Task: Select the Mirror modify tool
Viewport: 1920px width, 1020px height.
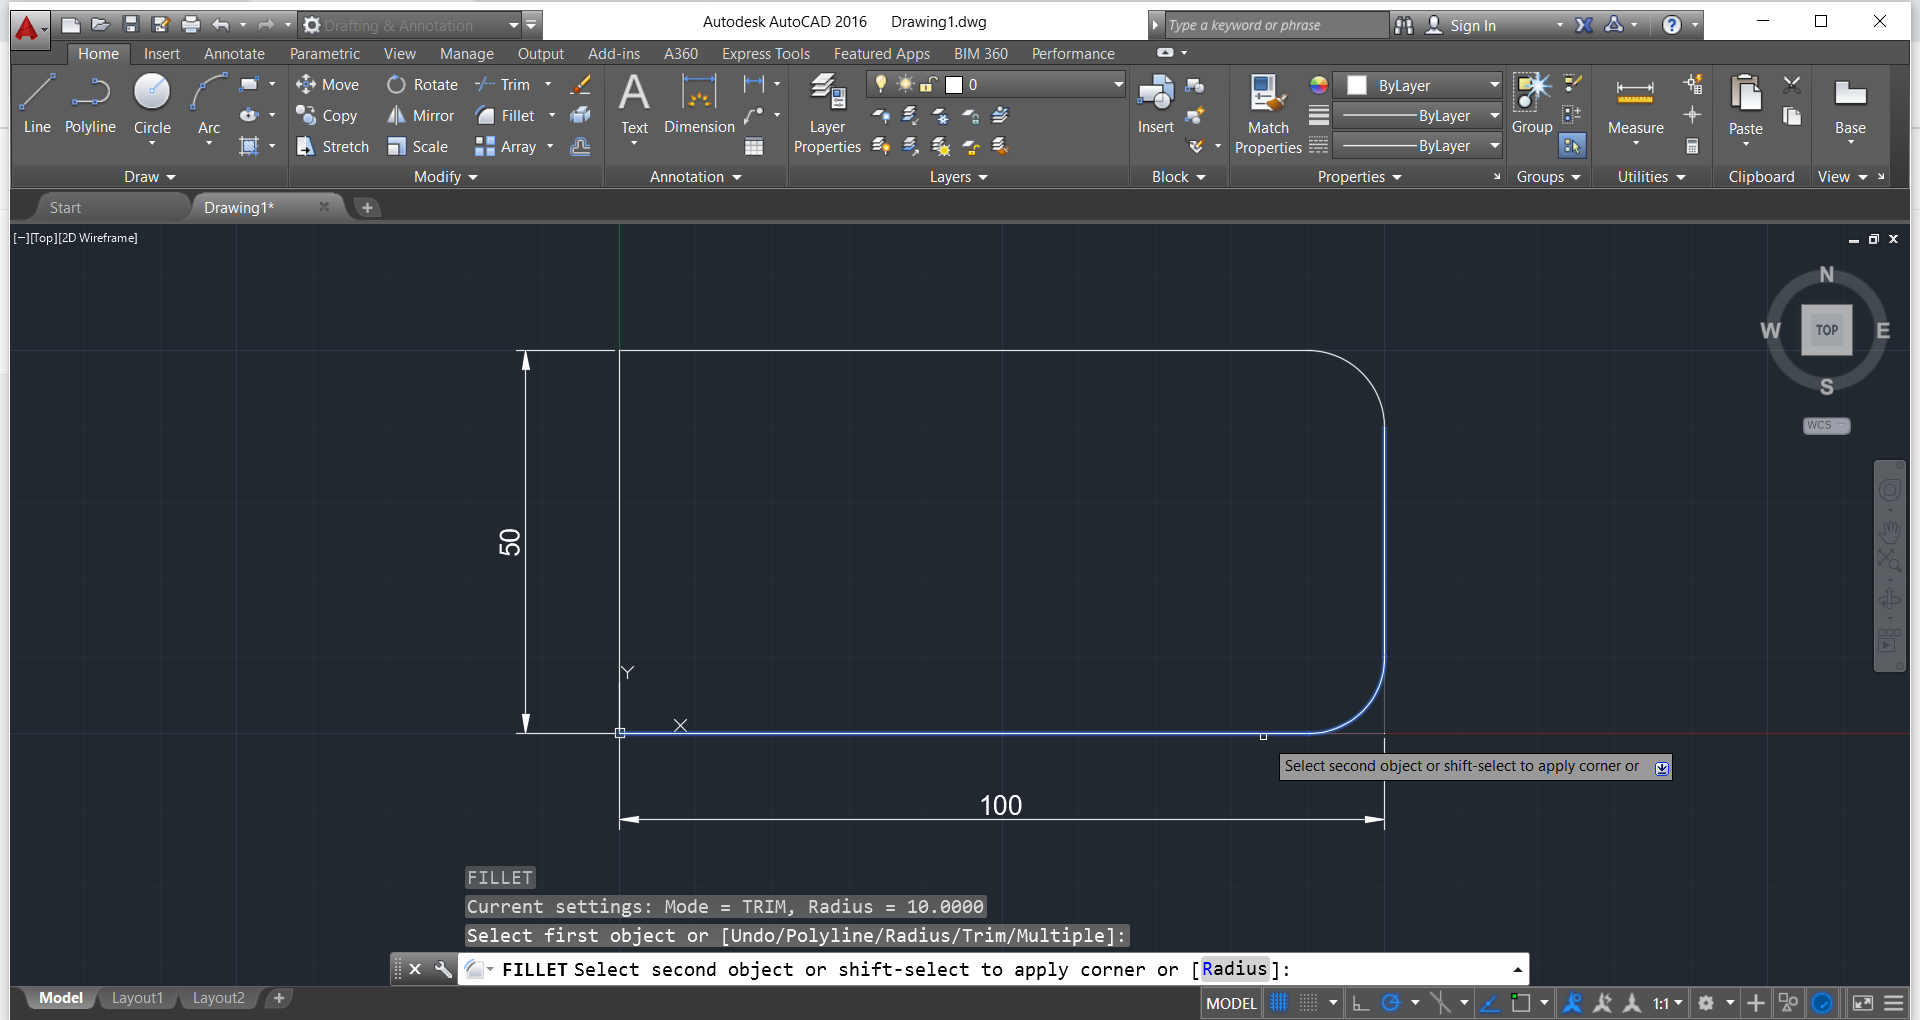Action: (x=421, y=115)
